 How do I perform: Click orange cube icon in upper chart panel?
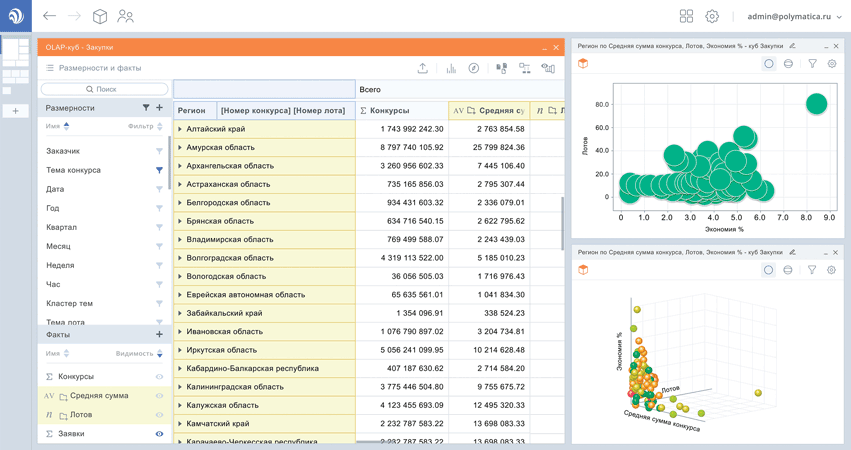pyautogui.click(x=583, y=64)
